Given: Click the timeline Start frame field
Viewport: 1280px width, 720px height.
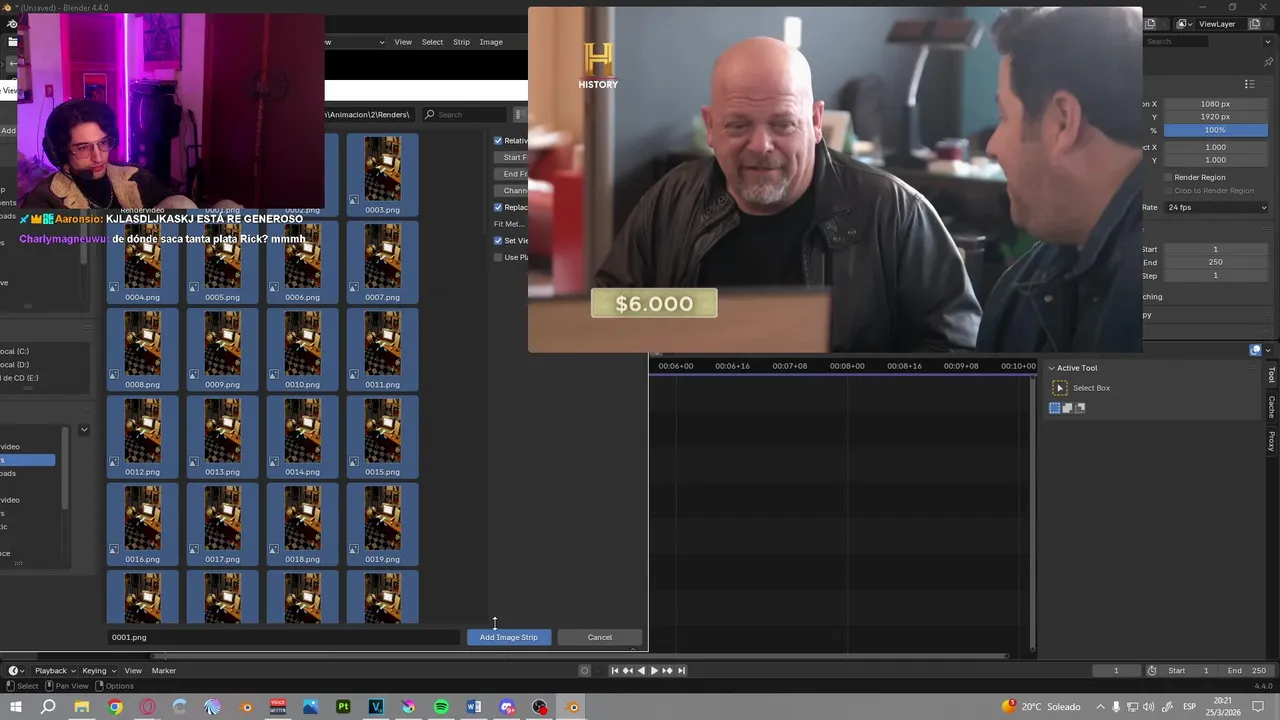Looking at the screenshot, I should 1189,671.
